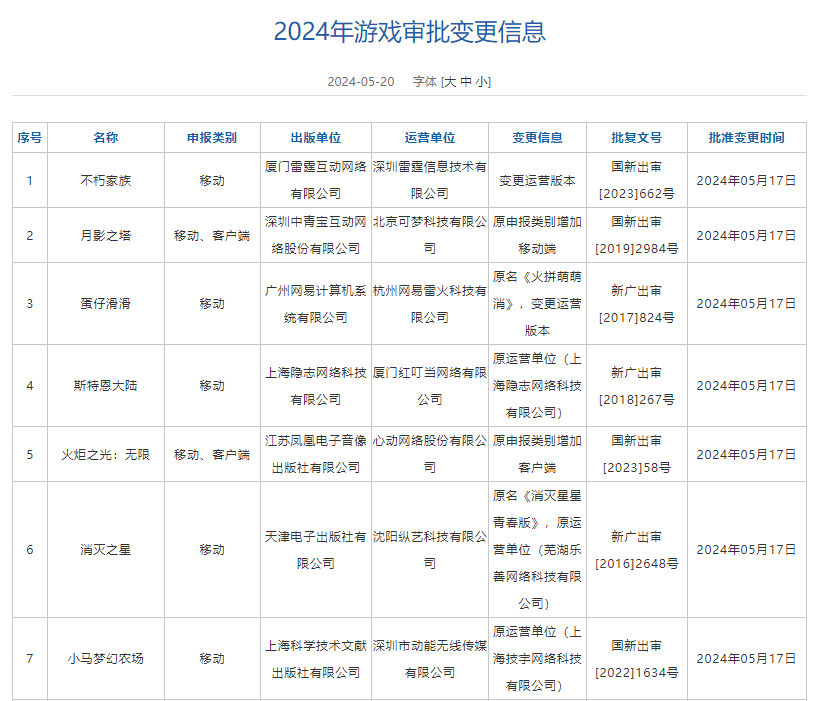Viewport: 822px width, 701px height.
Task: Click operator 杭州网易雷火科技有限公司
Action: pyautogui.click(x=430, y=304)
